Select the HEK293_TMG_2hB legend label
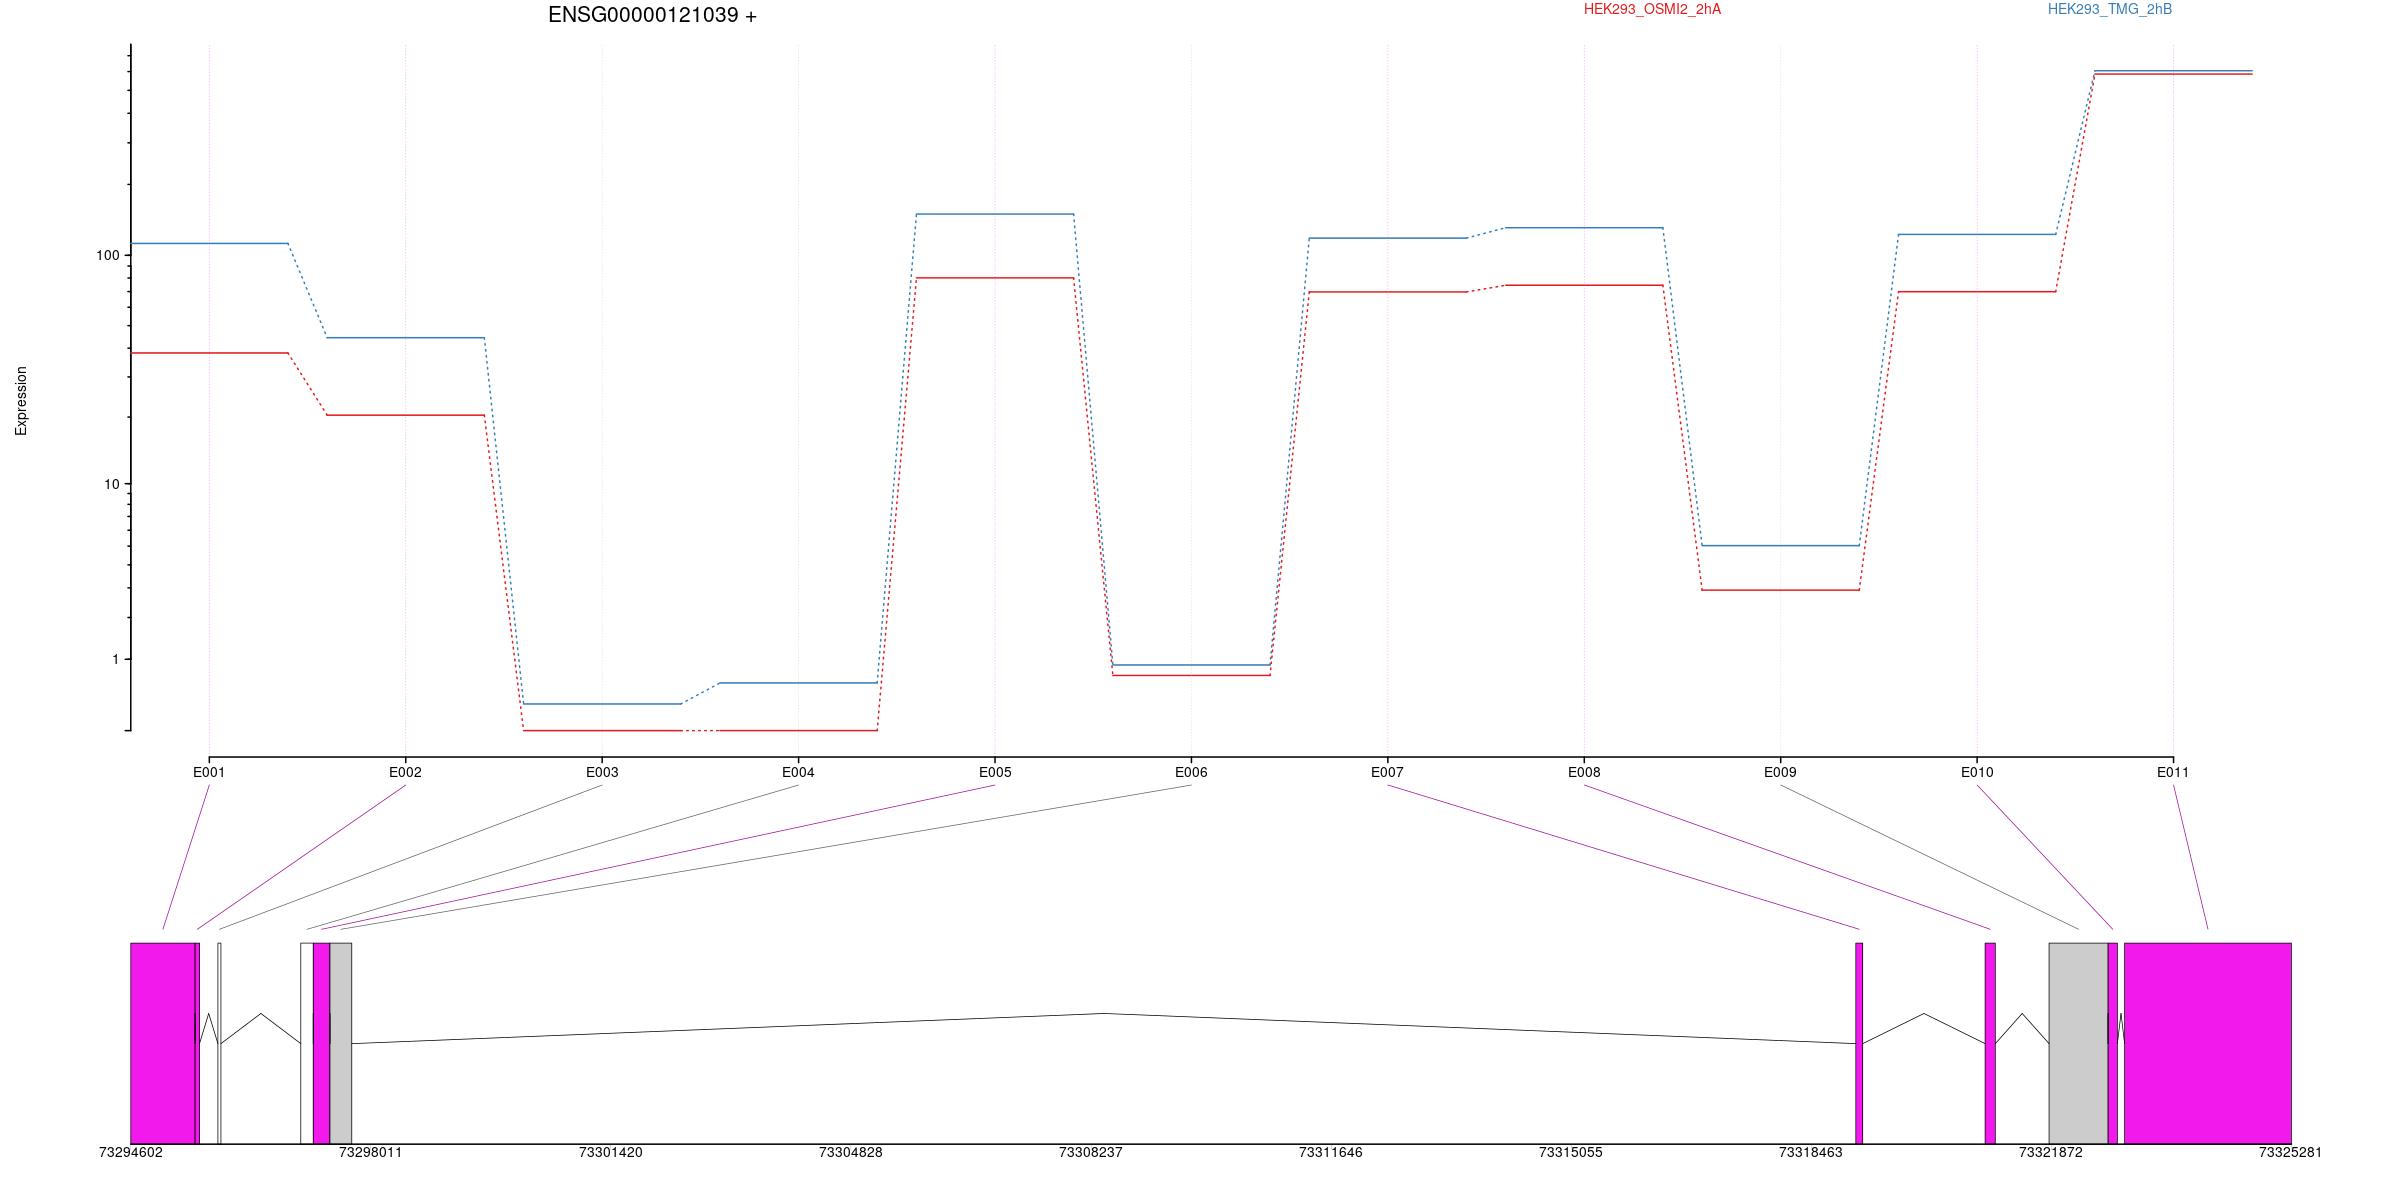2400x1200 pixels. click(x=2110, y=9)
